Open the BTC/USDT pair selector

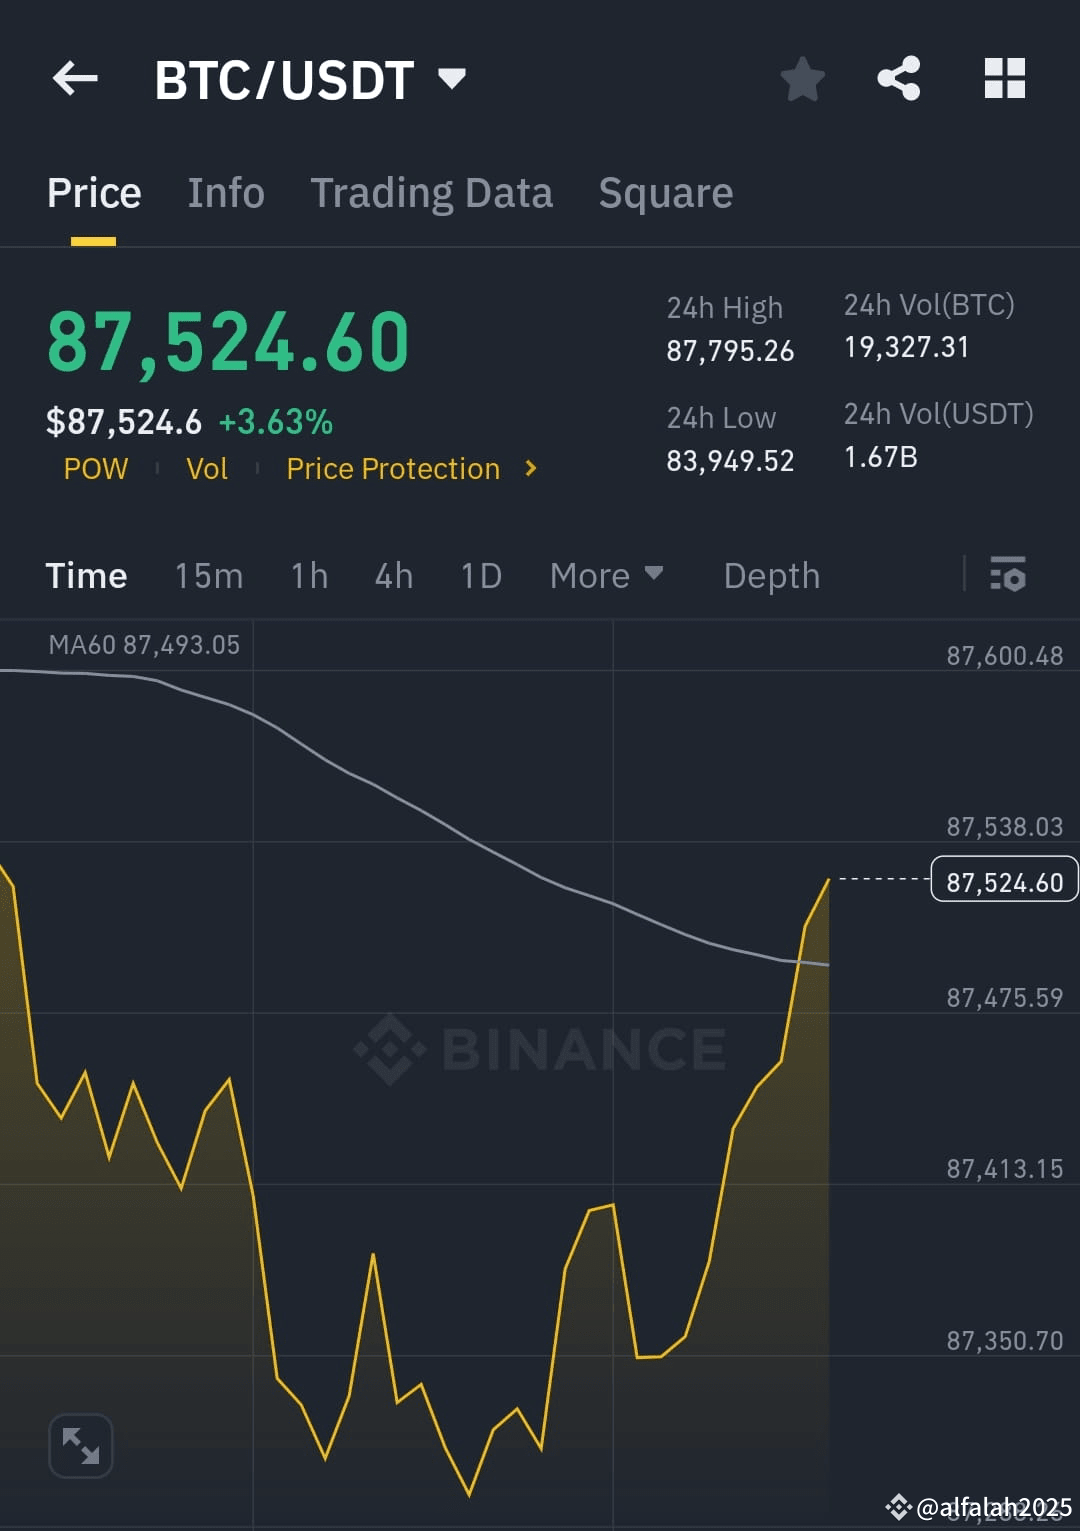click(310, 79)
